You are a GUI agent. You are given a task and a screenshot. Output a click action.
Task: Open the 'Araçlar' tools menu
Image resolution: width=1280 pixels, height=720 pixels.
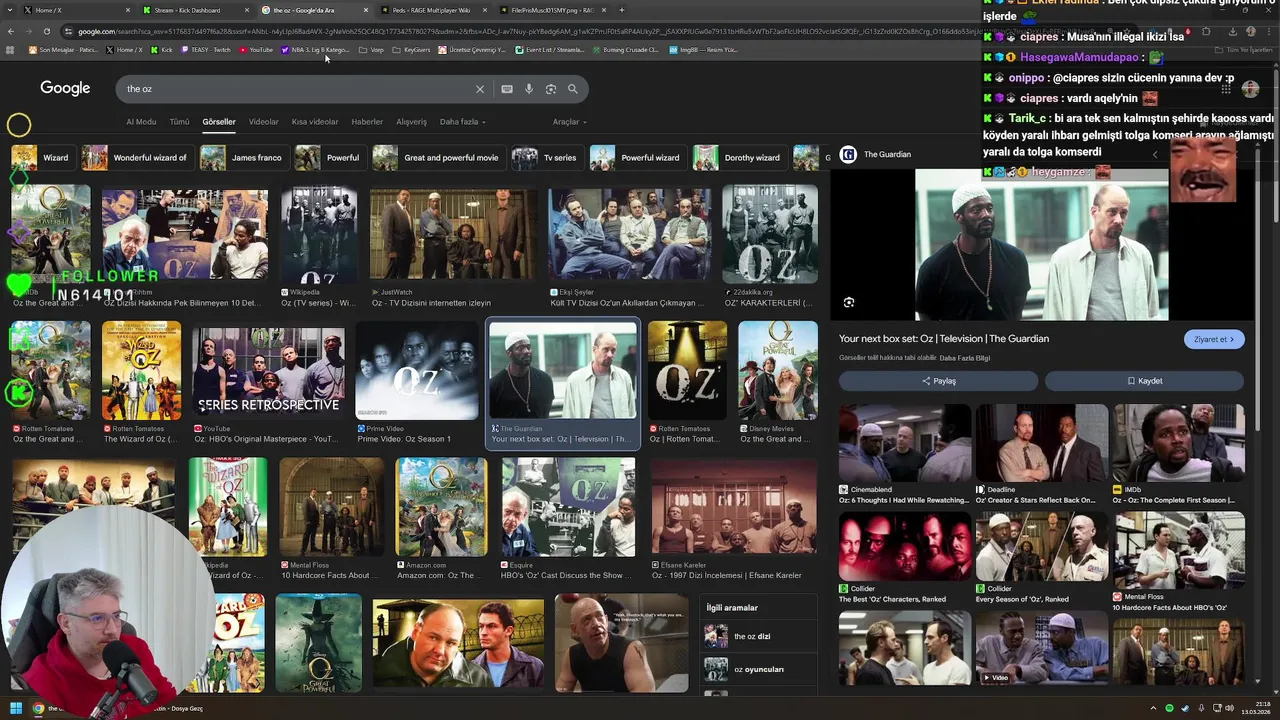coord(569,122)
